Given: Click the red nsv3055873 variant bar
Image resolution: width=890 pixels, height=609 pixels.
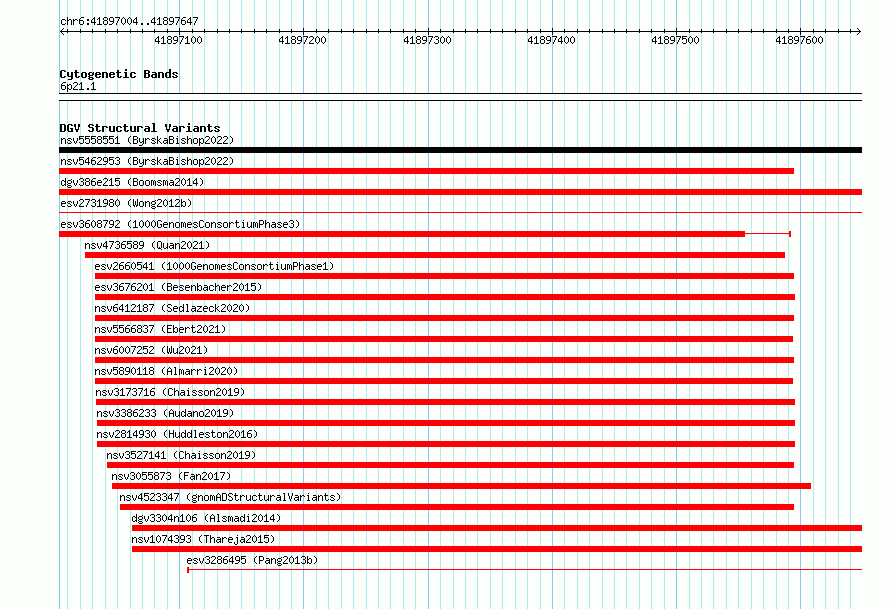Looking at the screenshot, I should pos(461,486).
